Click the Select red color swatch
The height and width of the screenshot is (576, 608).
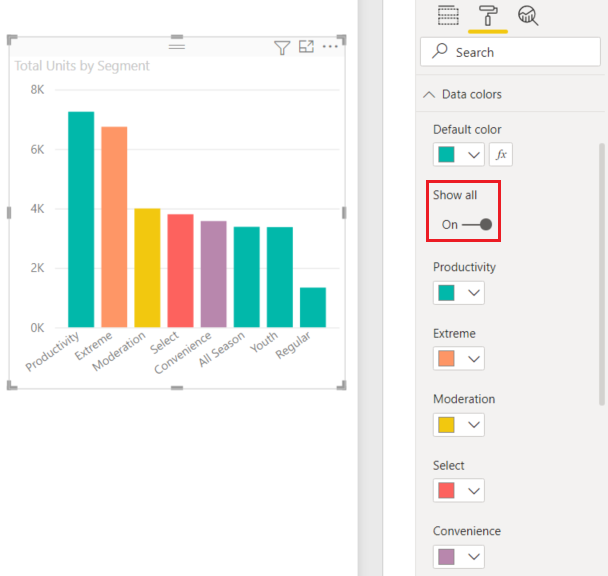pos(446,490)
